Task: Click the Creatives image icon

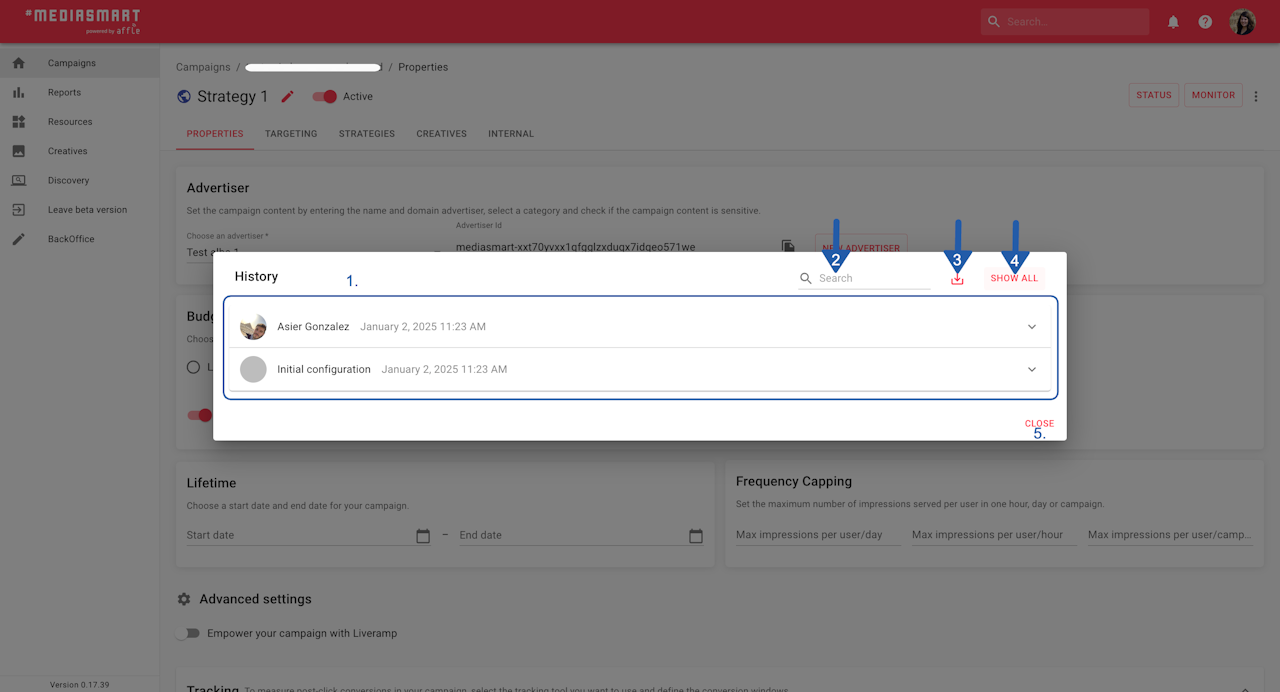Action: (19, 151)
